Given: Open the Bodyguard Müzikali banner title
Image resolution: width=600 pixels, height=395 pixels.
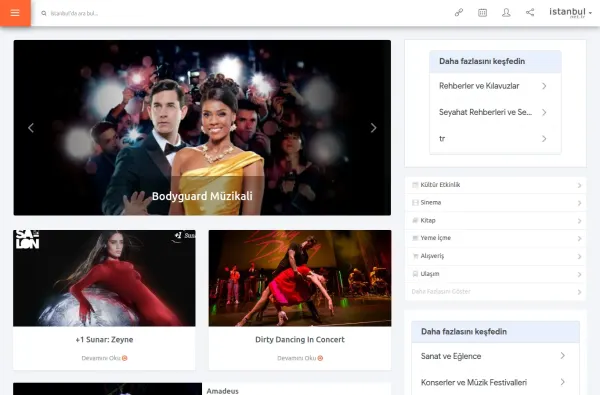Looking at the screenshot, I should coord(202,196).
